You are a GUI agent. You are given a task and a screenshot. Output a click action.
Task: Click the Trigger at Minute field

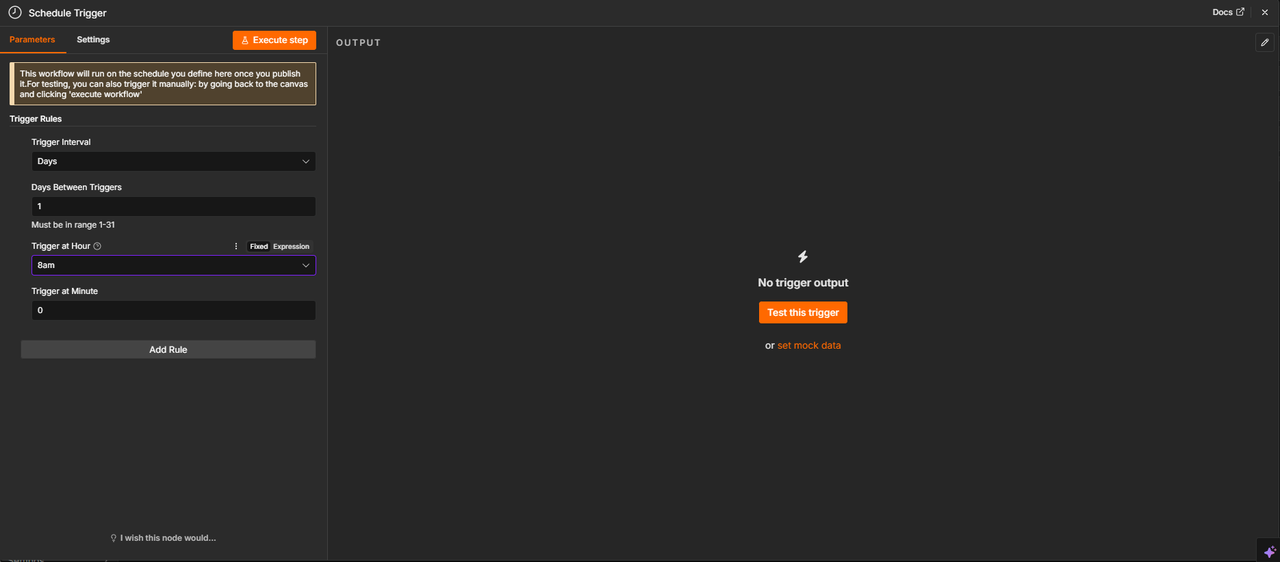(173, 310)
